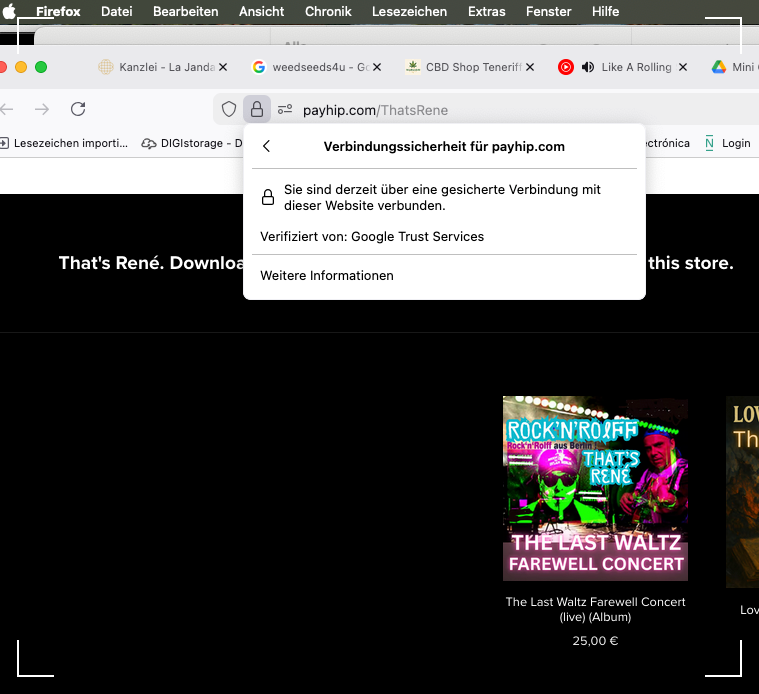Click the 25,00 € price
The width and height of the screenshot is (759, 694).
point(595,641)
